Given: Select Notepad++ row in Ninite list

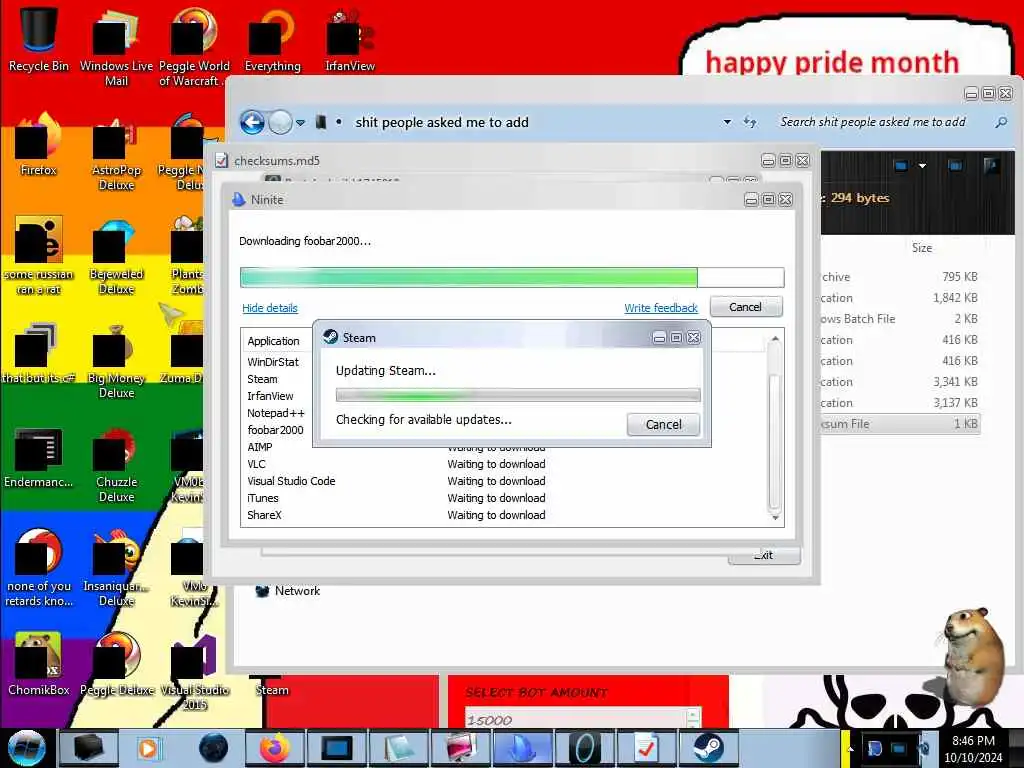Looking at the screenshot, I should [x=276, y=413].
